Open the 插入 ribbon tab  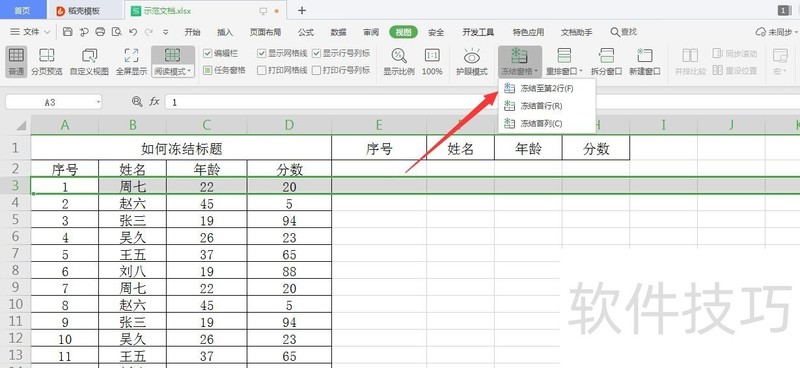click(225, 32)
